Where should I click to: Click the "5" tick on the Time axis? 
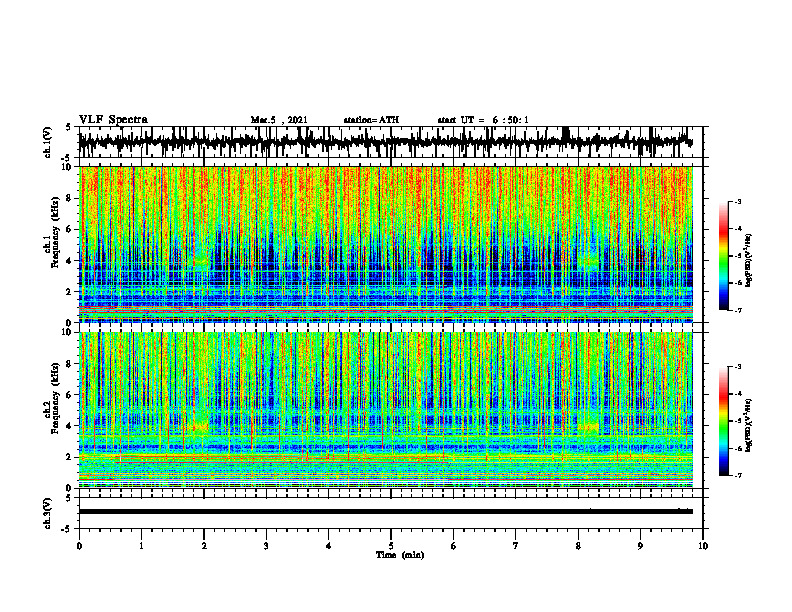(x=391, y=546)
